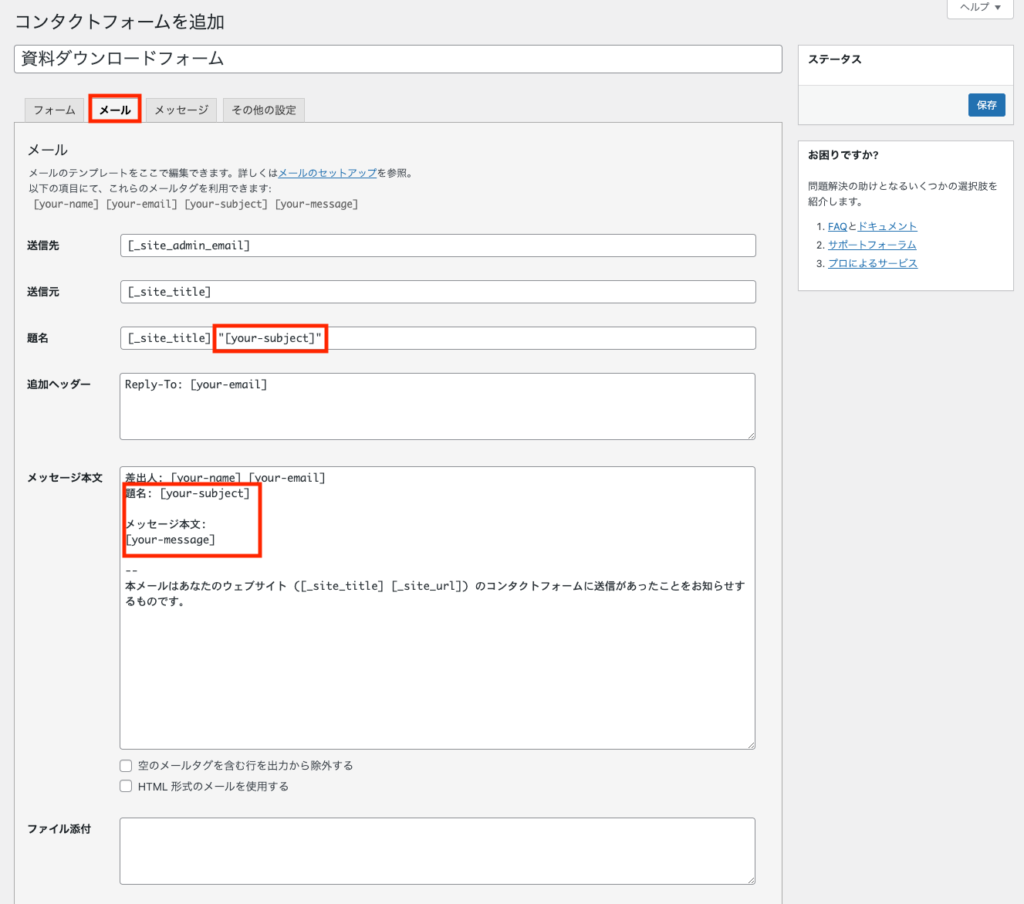Enable 空のメールタグを含む行を出力から除外する checkbox

pos(126,765)
